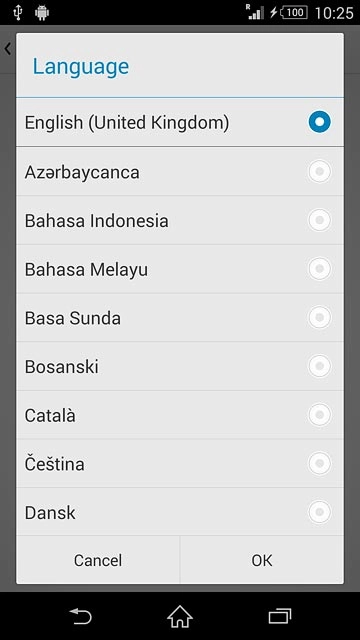Select the Dansk language entry

tap(180, 512)
